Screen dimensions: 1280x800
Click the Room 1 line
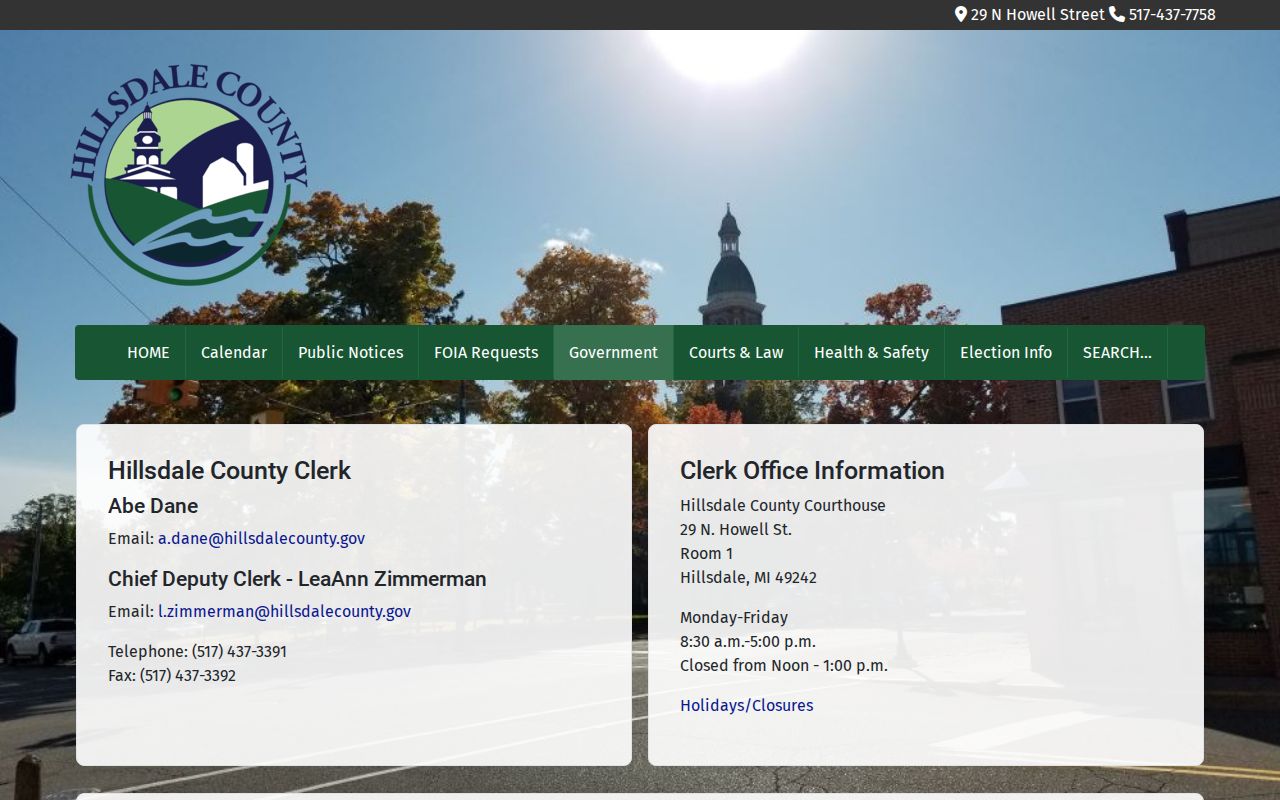tap(706, 553)
